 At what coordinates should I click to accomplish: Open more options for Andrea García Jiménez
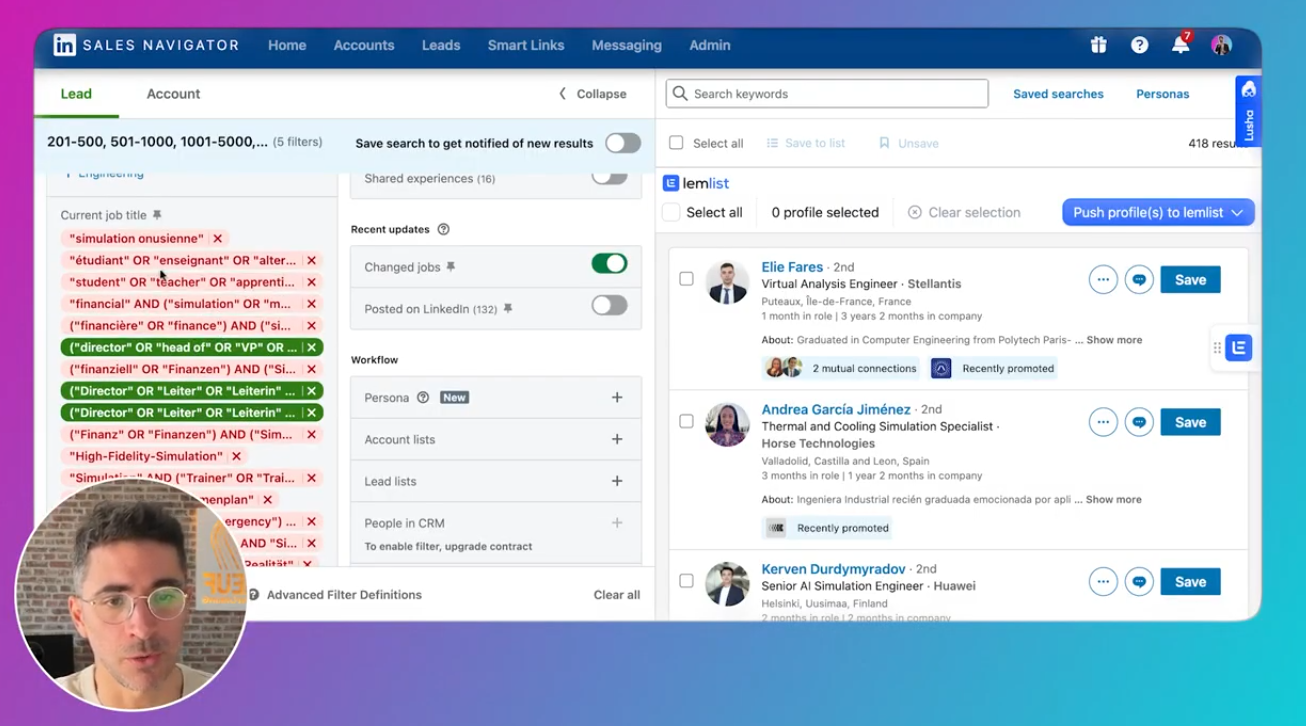[1103, 422]
